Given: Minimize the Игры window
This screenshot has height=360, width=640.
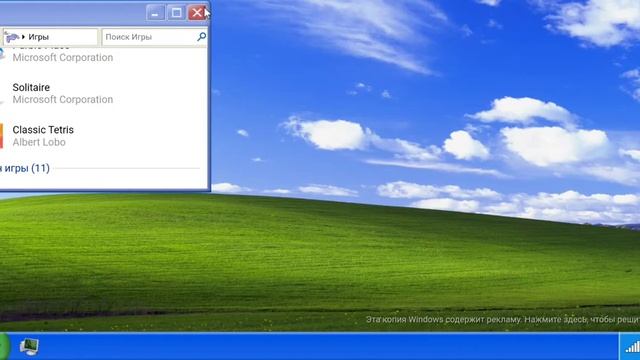Looking at the screenshot, I should [156, 13].
